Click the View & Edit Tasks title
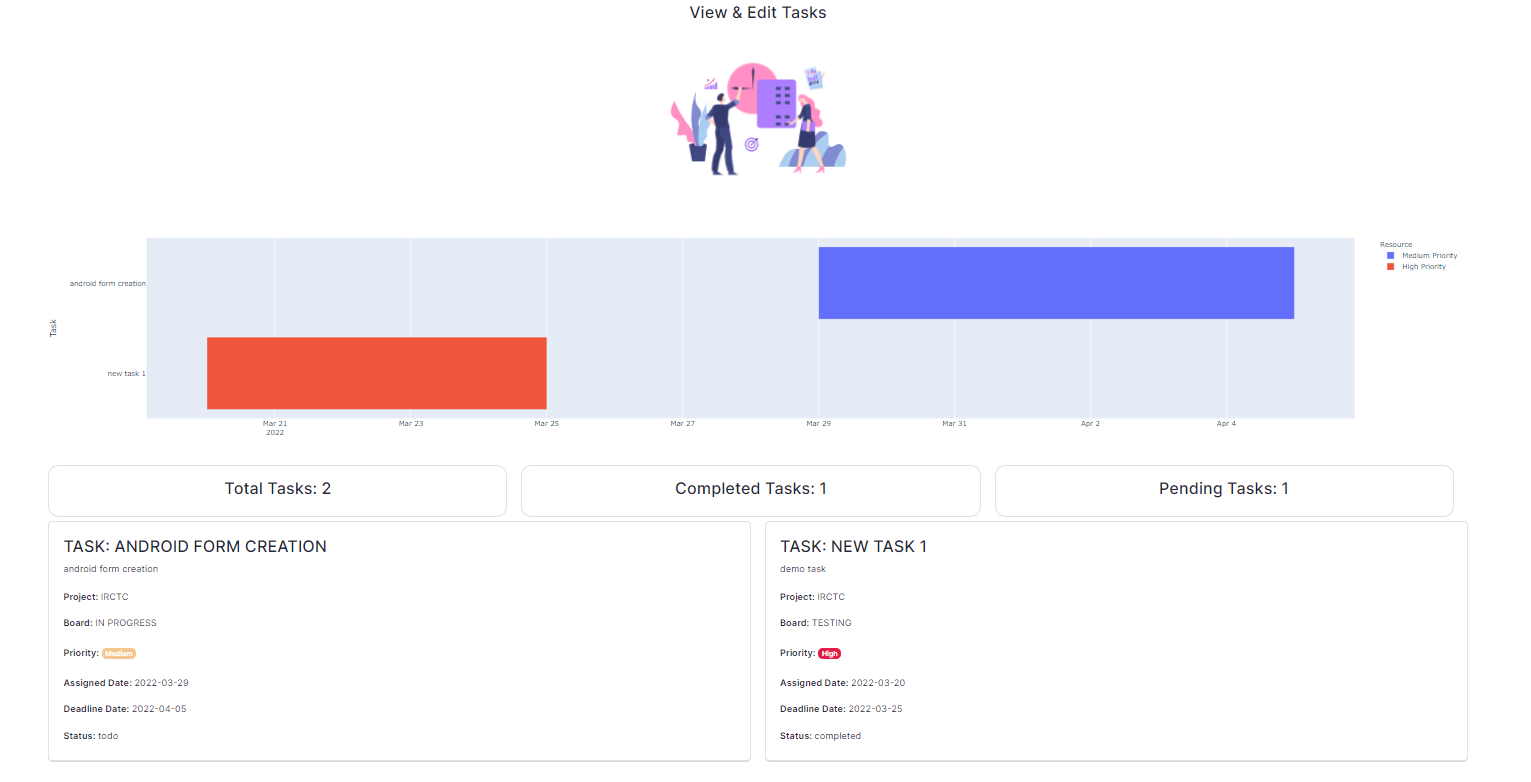This screenshot has width=1531, height=782. 758,13
